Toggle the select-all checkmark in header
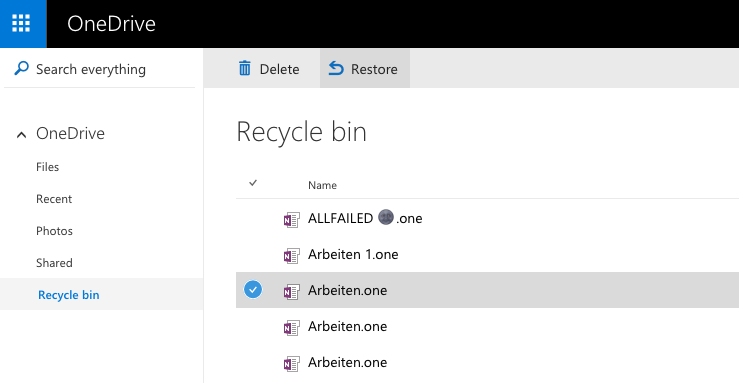Viewport: 739px width, 383px height. [253, 183]
